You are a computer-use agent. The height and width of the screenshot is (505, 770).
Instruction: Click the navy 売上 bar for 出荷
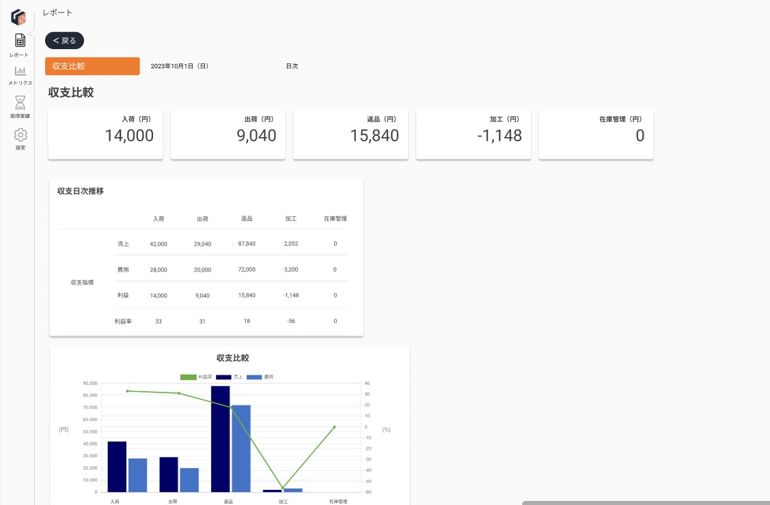tap(168, 475)
